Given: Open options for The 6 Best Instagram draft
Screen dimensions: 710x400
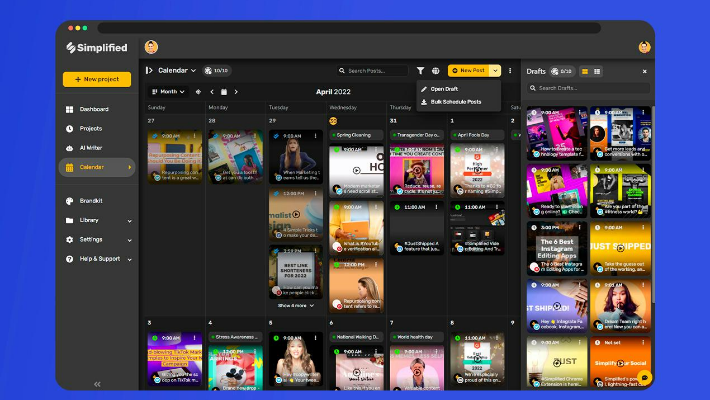Looking at the screenshot, I should (580, 227).
